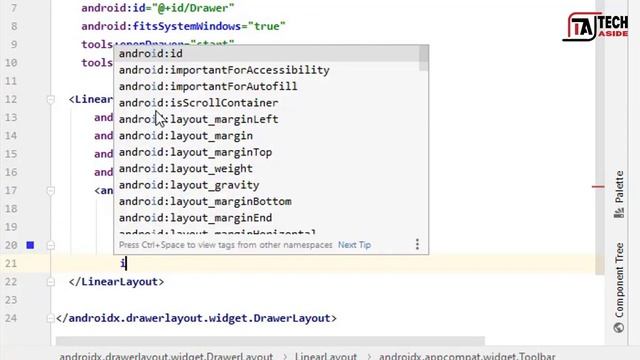Select androidx.appcompat.widget.Toolbar breadcrumb
The width and height of the screenshot is (640, 360).
467,356
